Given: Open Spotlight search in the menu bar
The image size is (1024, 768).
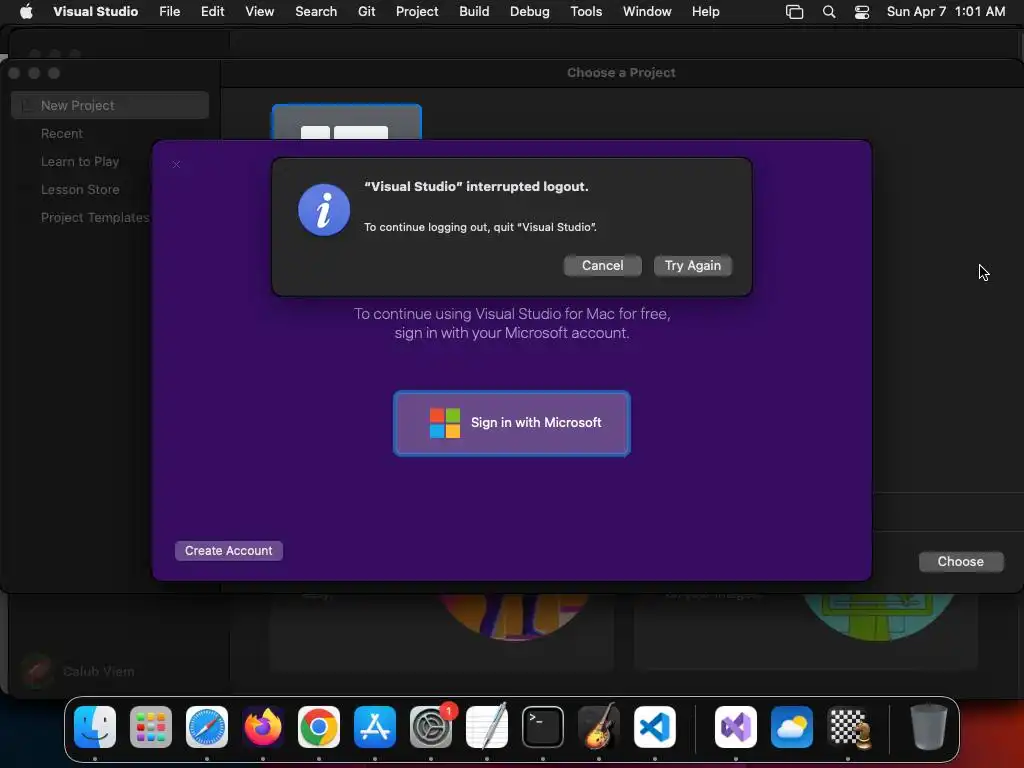Looking at the screenshot, I should tap(829, 11).
